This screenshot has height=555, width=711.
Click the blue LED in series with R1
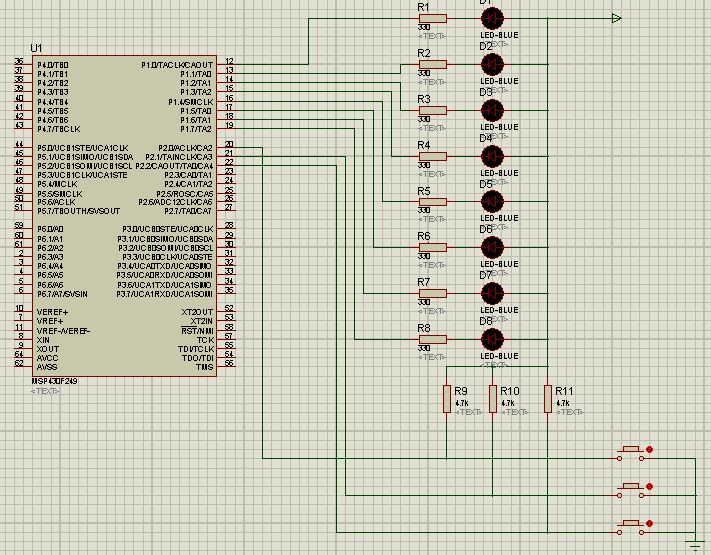[x=492, y=19]
